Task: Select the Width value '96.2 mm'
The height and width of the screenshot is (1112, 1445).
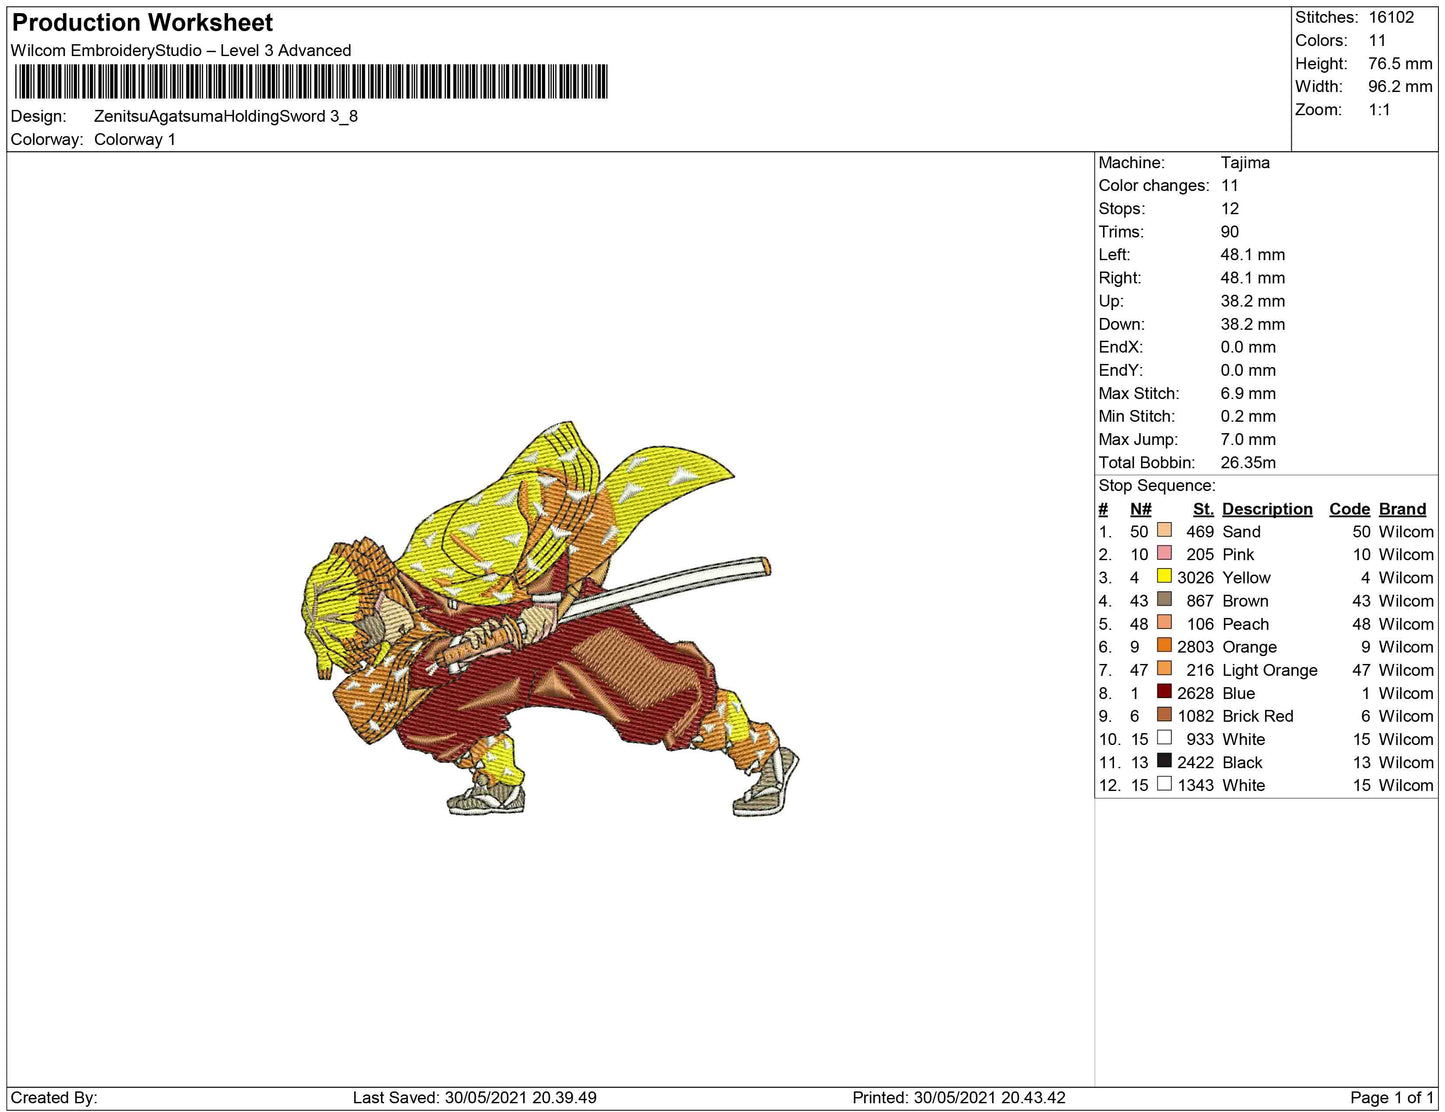Action: (1400, 86)
